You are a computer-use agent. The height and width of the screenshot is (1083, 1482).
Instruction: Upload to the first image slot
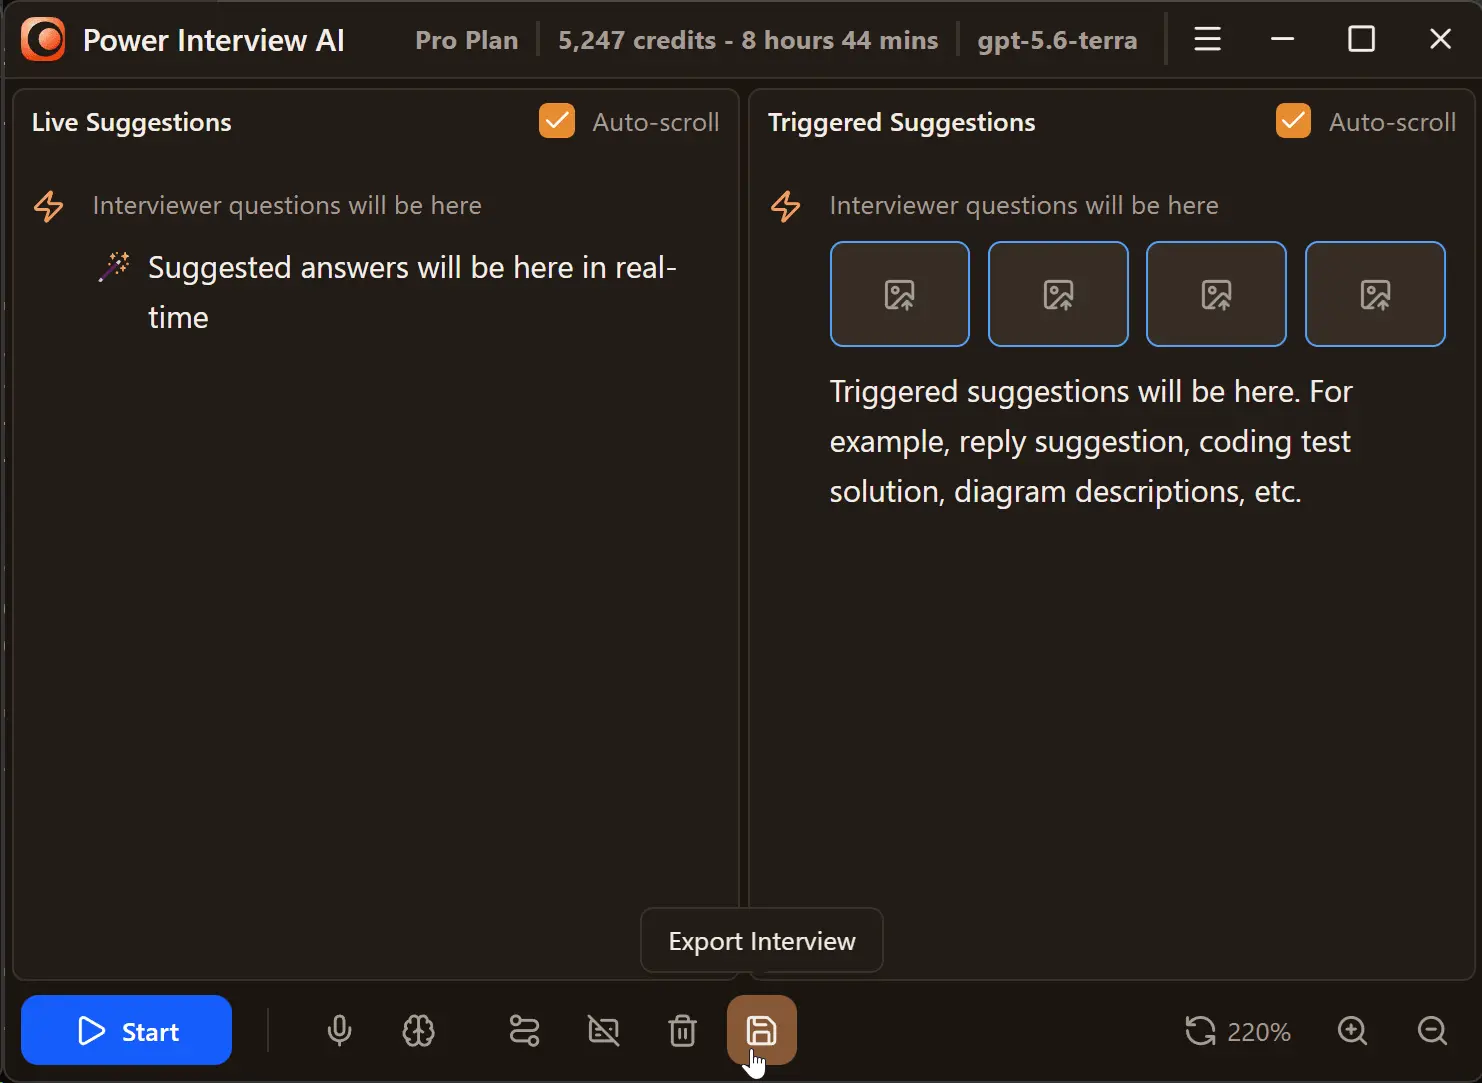tap(899, 294)
